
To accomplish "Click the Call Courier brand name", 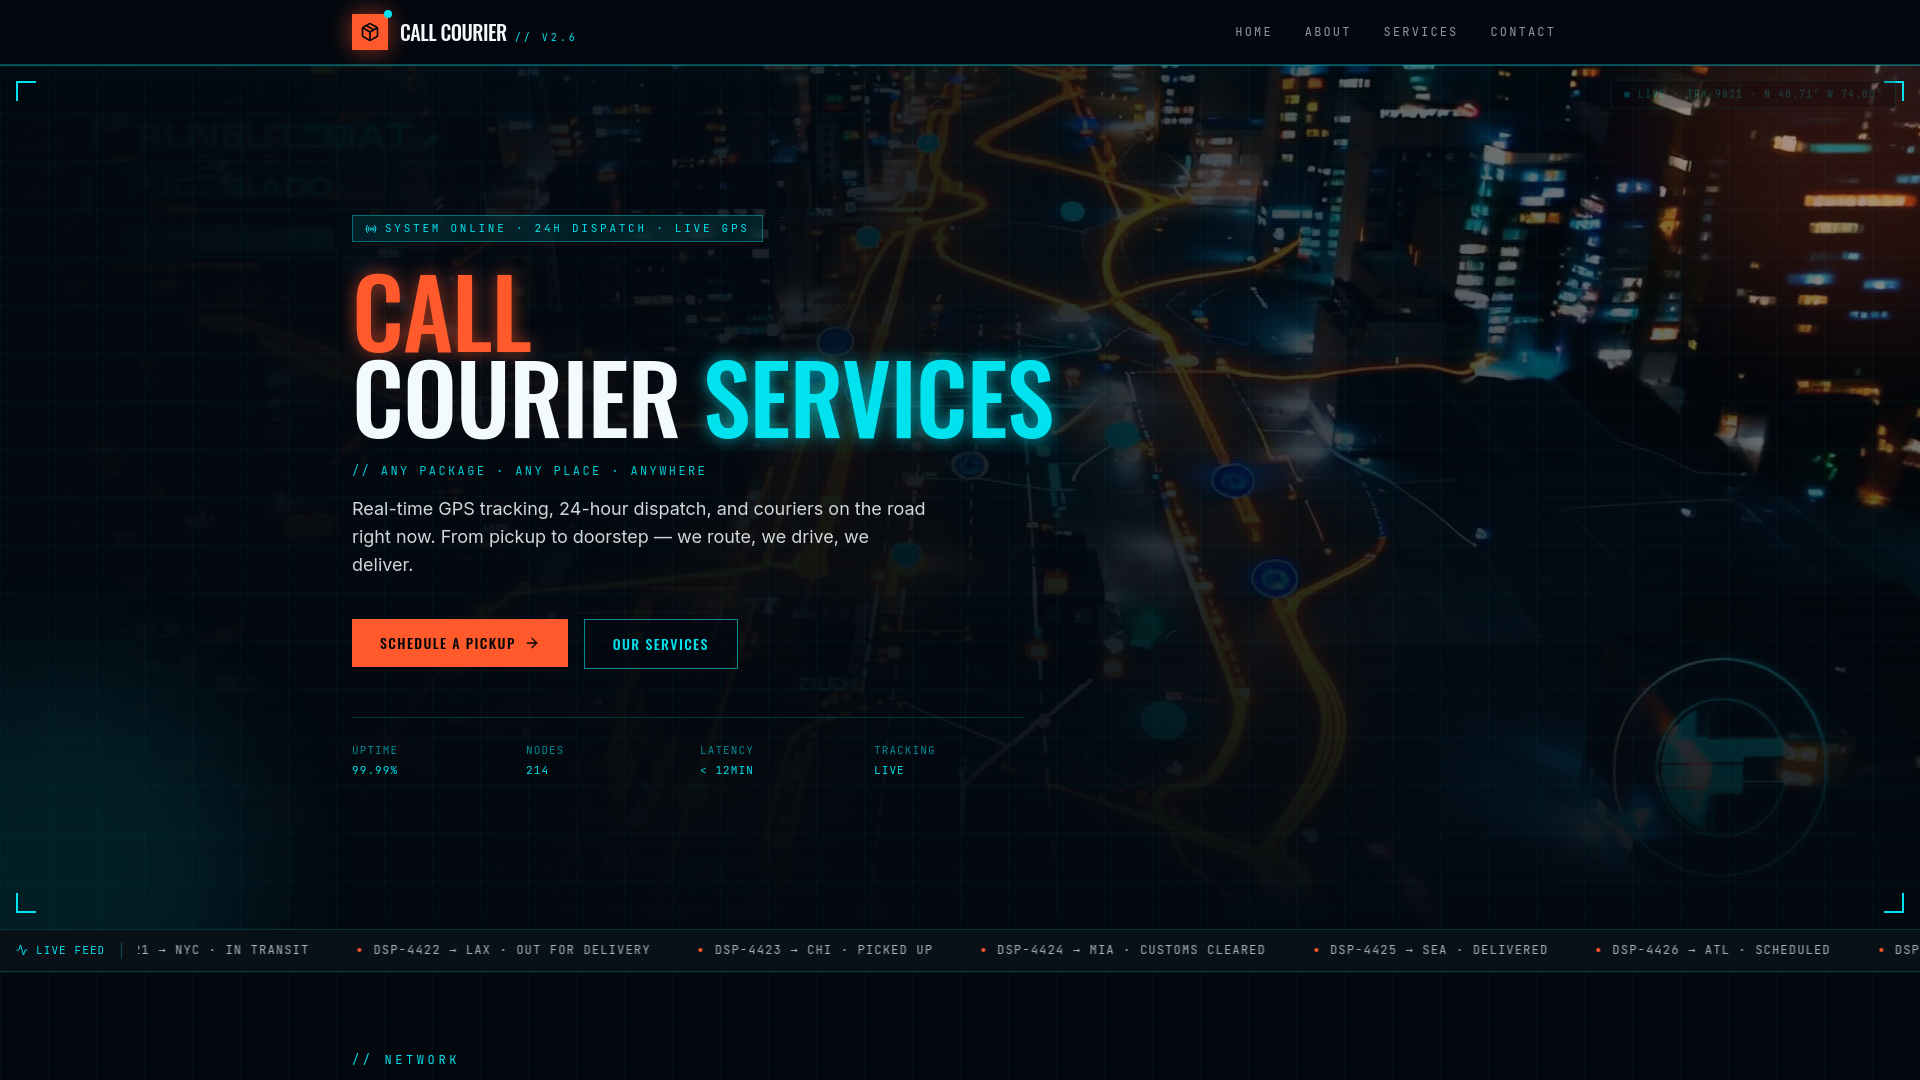I will pyautogui.click(x=453, y=33).
